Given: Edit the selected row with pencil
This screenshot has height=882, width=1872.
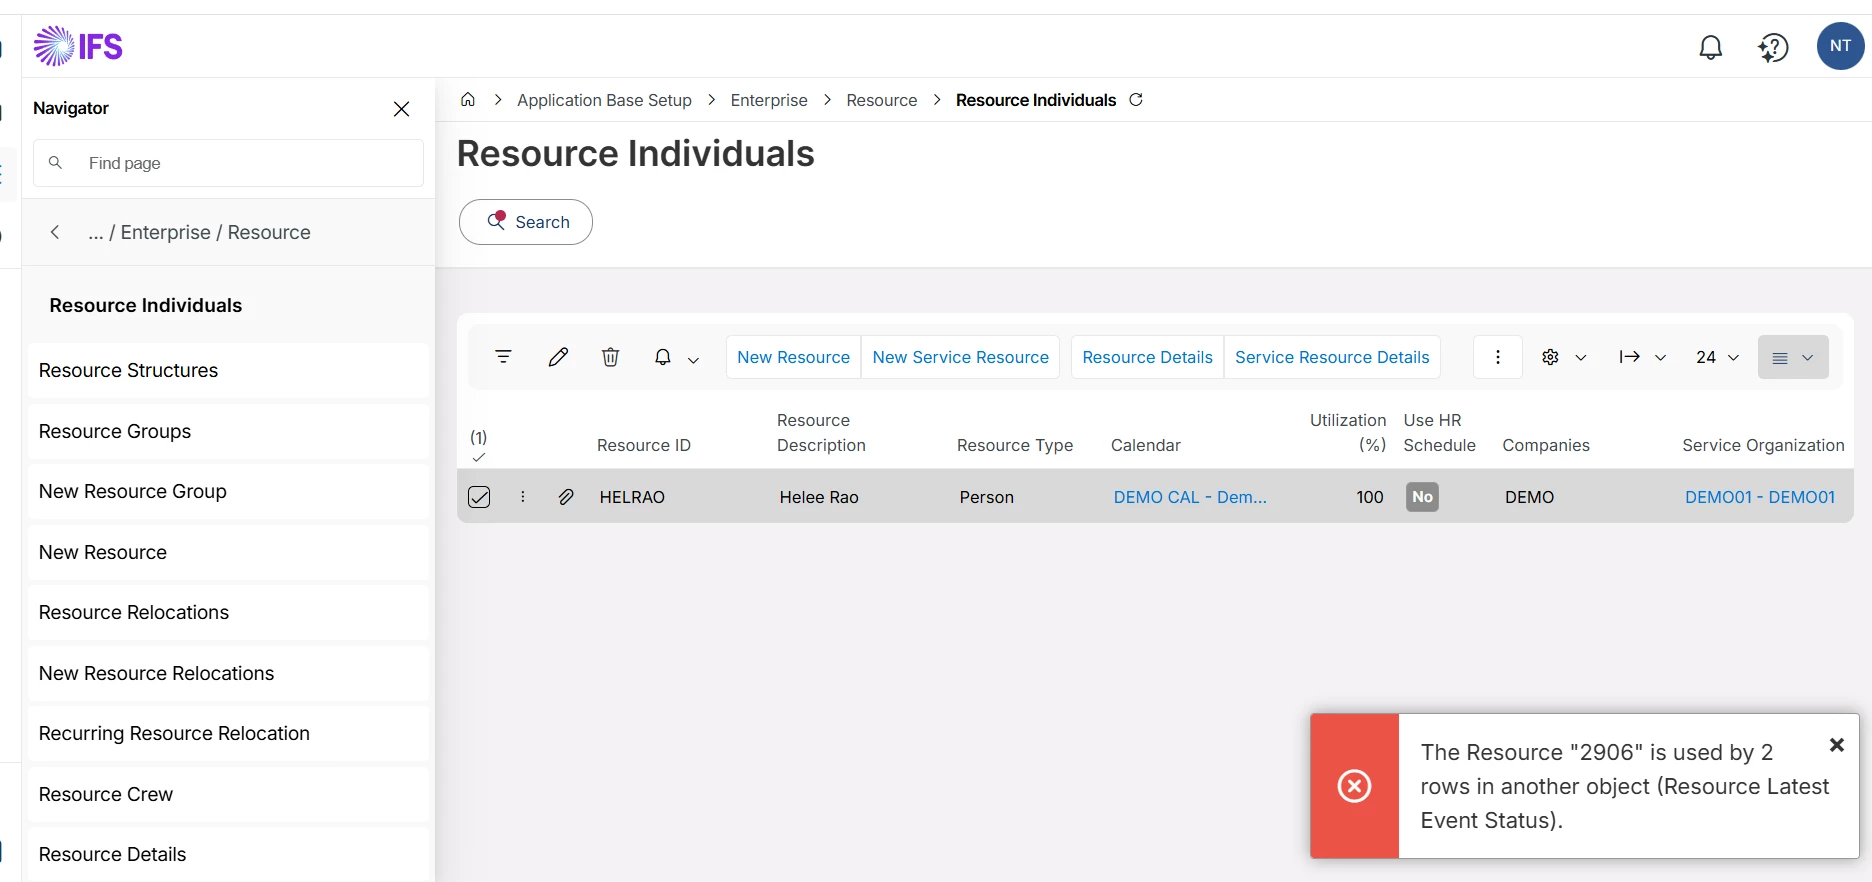Looking at the screenshot, I should [x=558, y=357].
